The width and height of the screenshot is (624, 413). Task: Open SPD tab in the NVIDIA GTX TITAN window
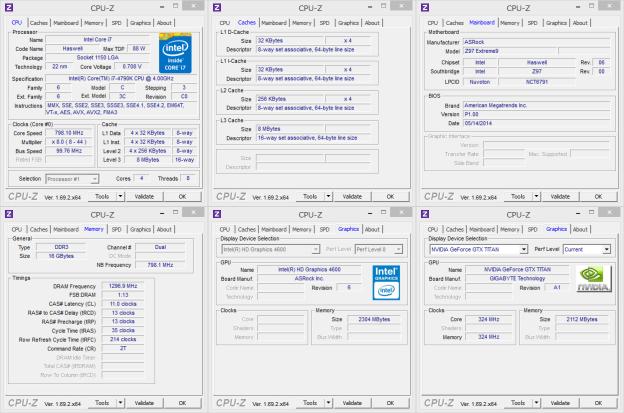coord(532,230)
